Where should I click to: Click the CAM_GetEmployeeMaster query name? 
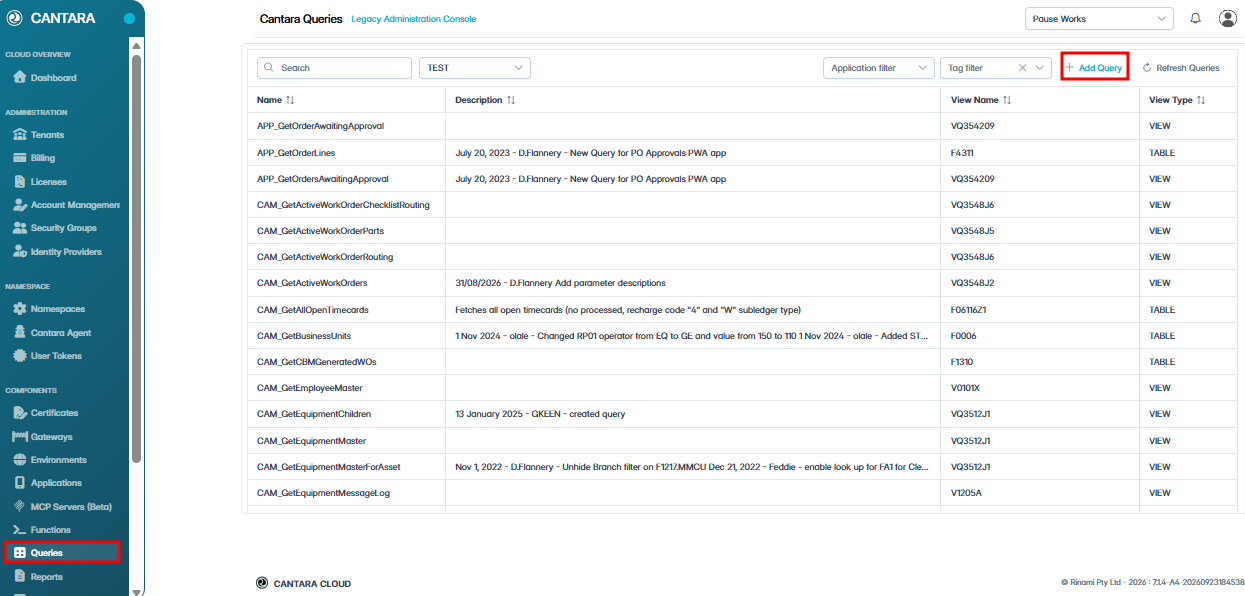point(310,388)
